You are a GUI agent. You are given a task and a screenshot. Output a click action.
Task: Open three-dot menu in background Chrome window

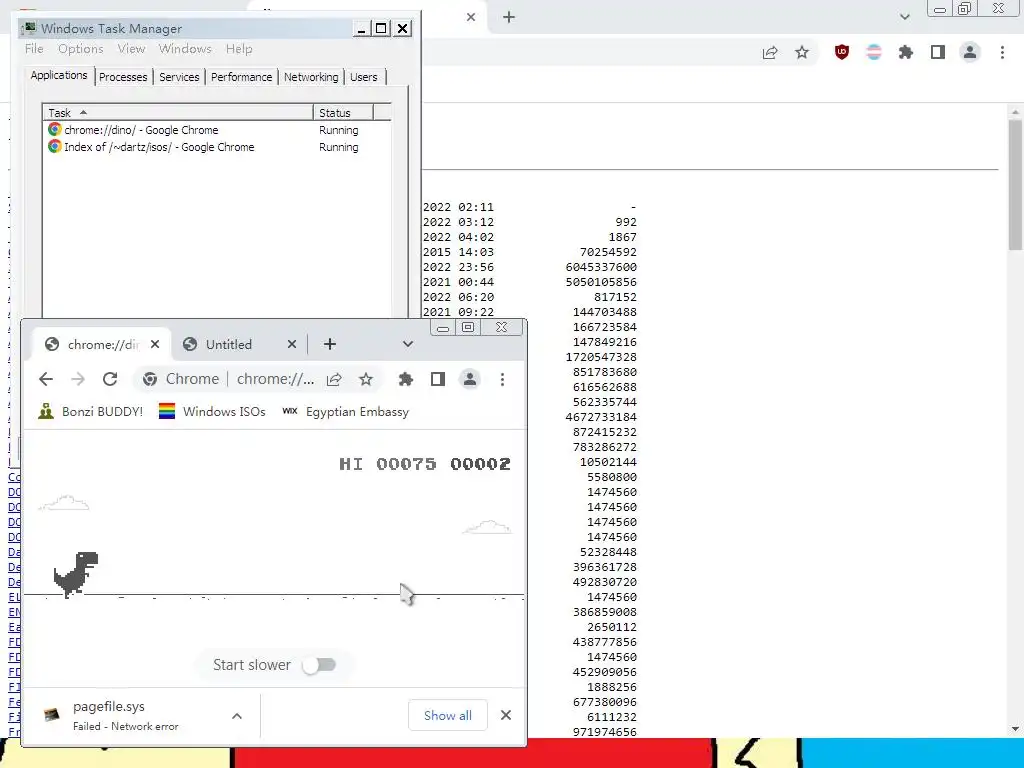point(1002,52)
